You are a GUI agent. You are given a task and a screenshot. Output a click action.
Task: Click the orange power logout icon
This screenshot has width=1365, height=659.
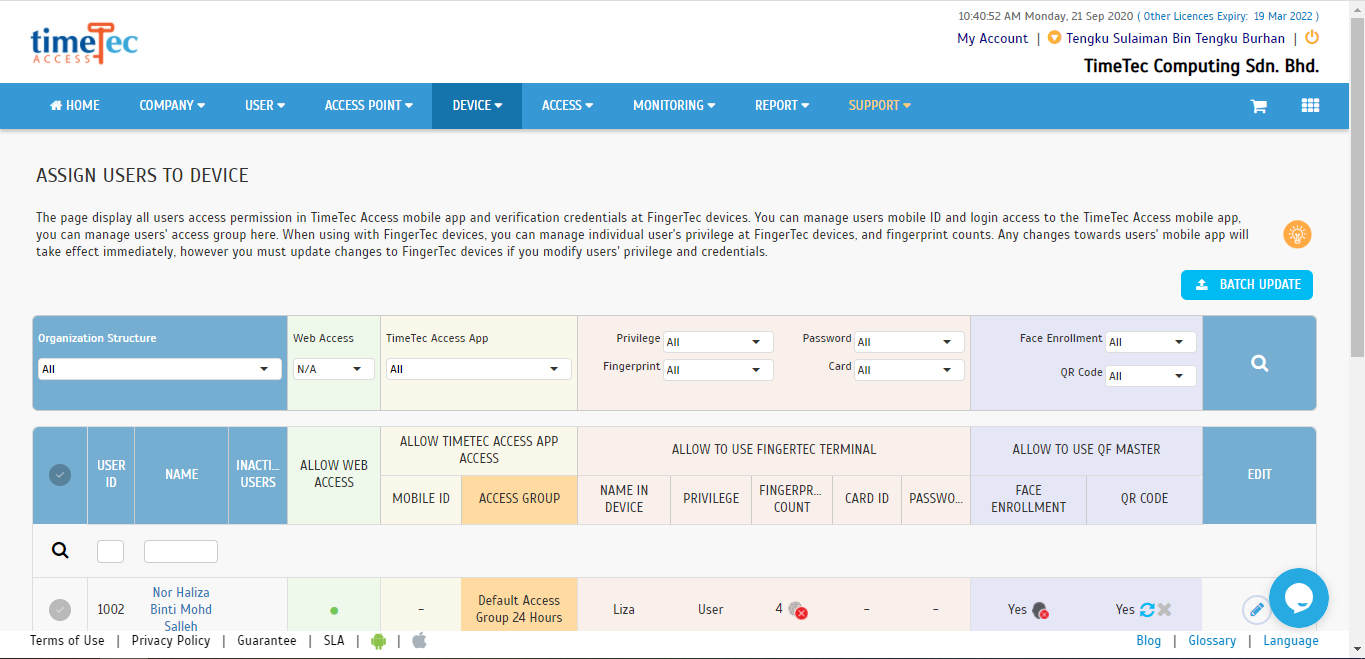pos(1312,38)
